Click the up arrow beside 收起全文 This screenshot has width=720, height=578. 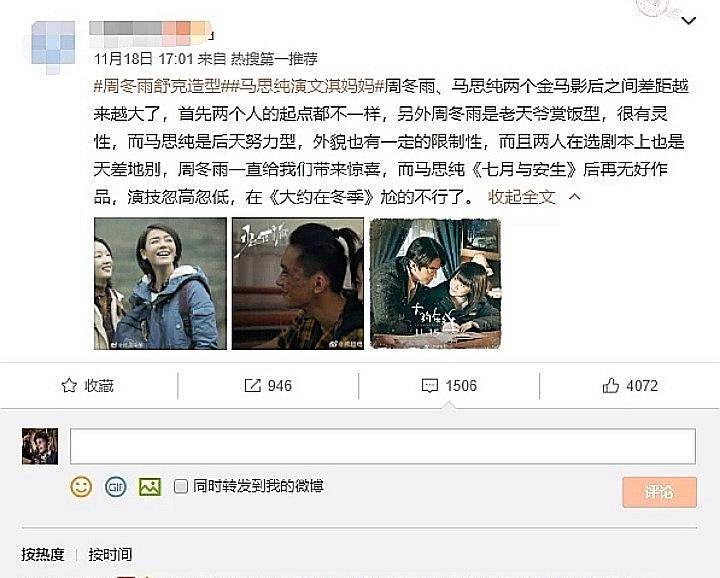click(574, 196)
